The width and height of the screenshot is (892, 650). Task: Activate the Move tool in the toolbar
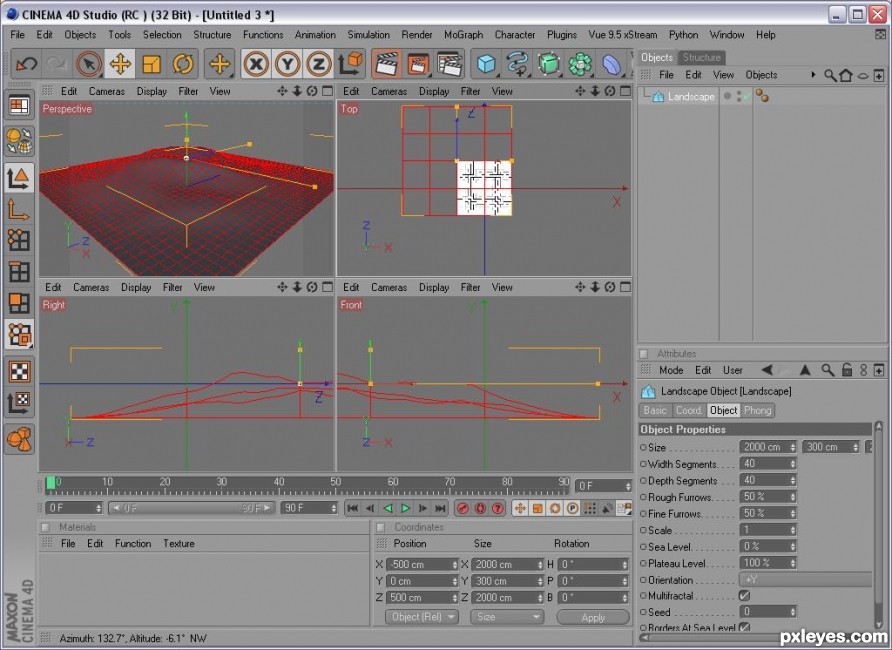(120, 64)
